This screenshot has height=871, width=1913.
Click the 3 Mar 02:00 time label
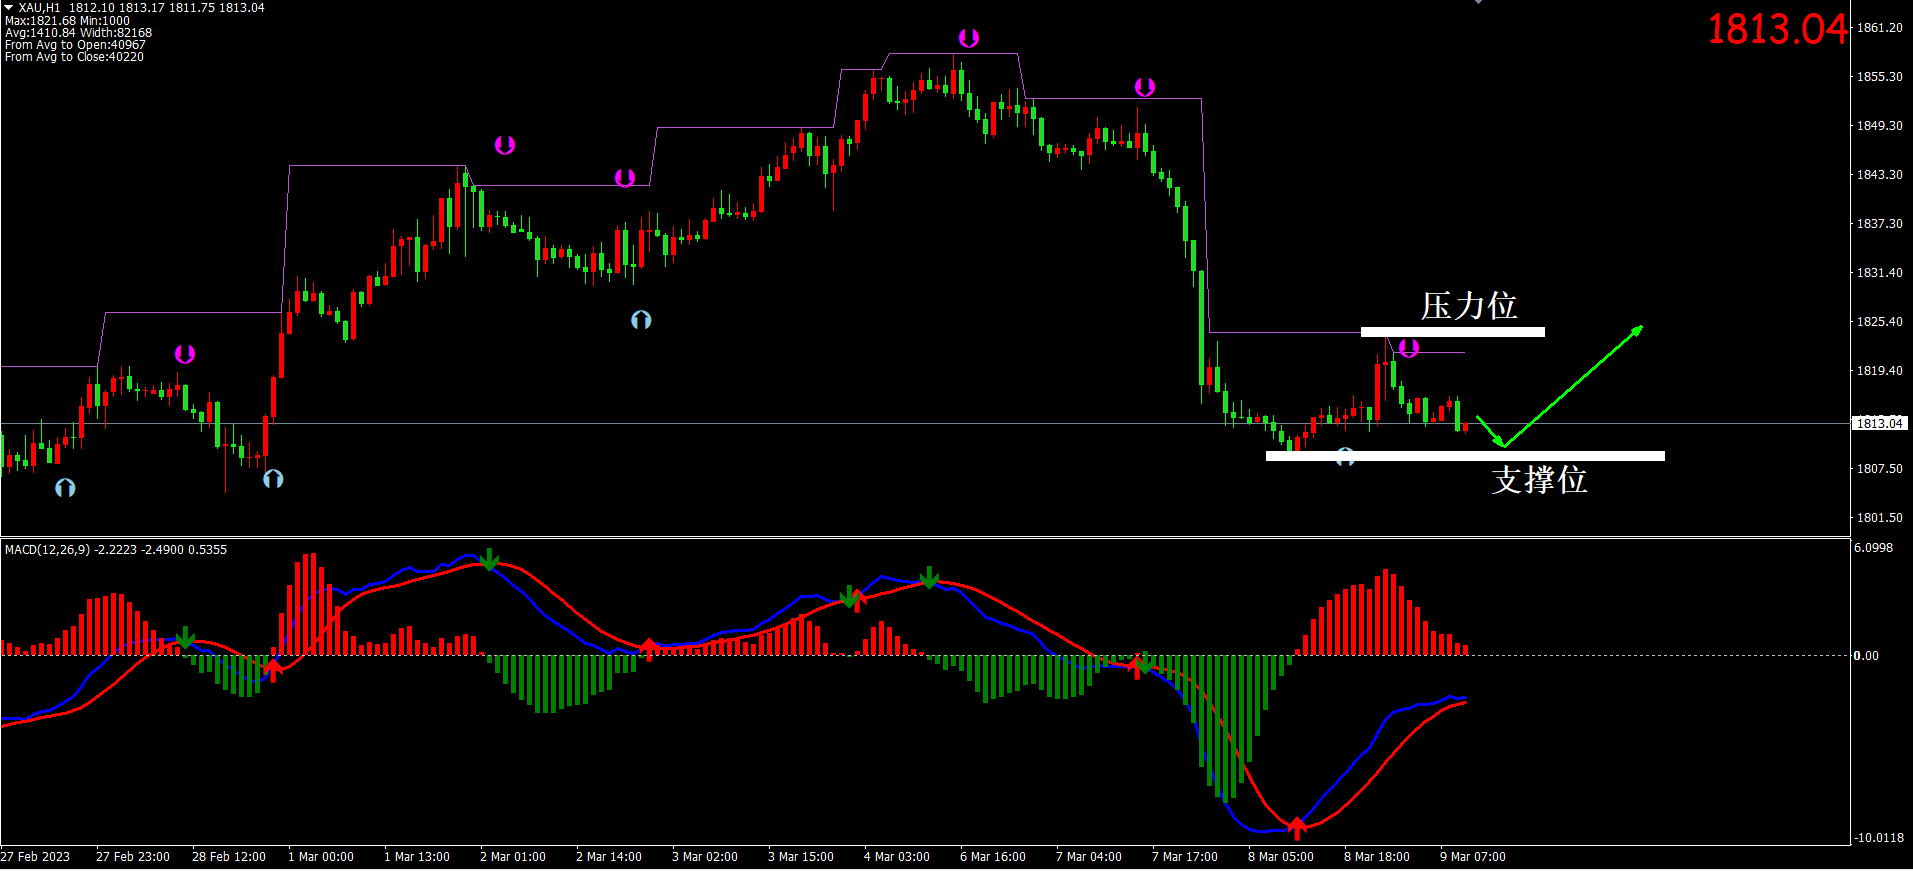pos(705,857)
